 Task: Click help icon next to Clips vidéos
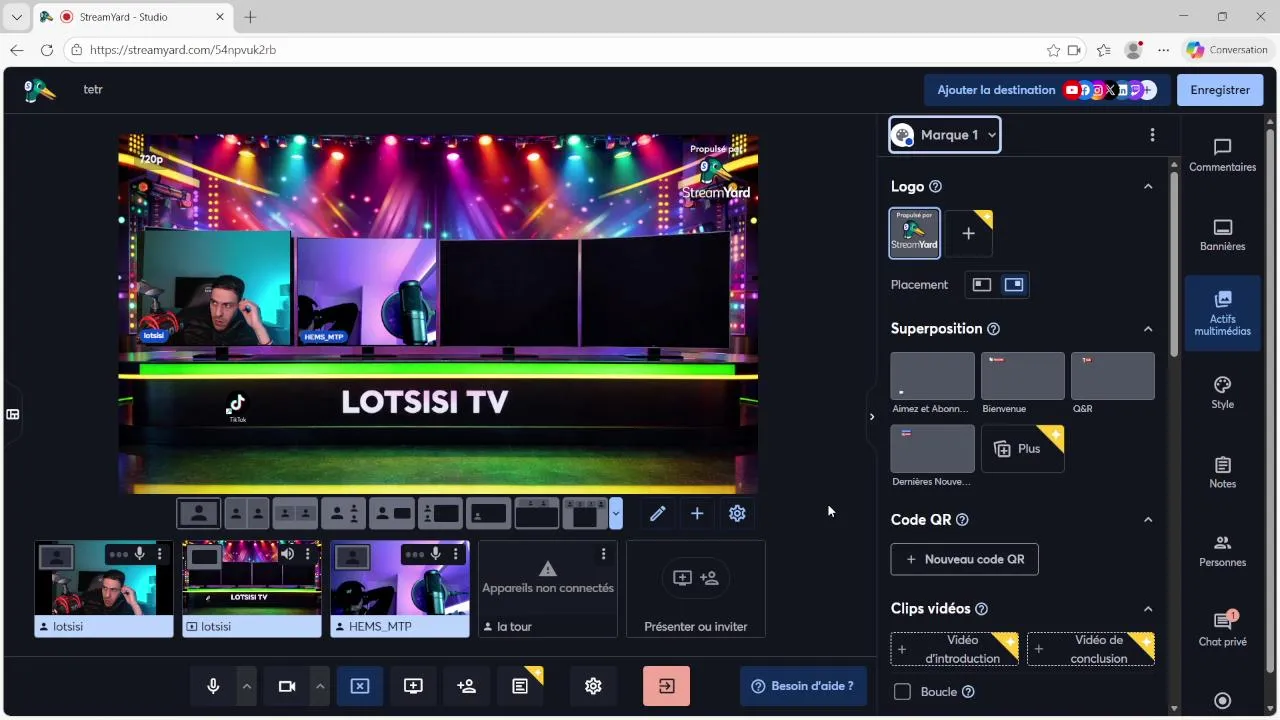(x=981, y=609)
